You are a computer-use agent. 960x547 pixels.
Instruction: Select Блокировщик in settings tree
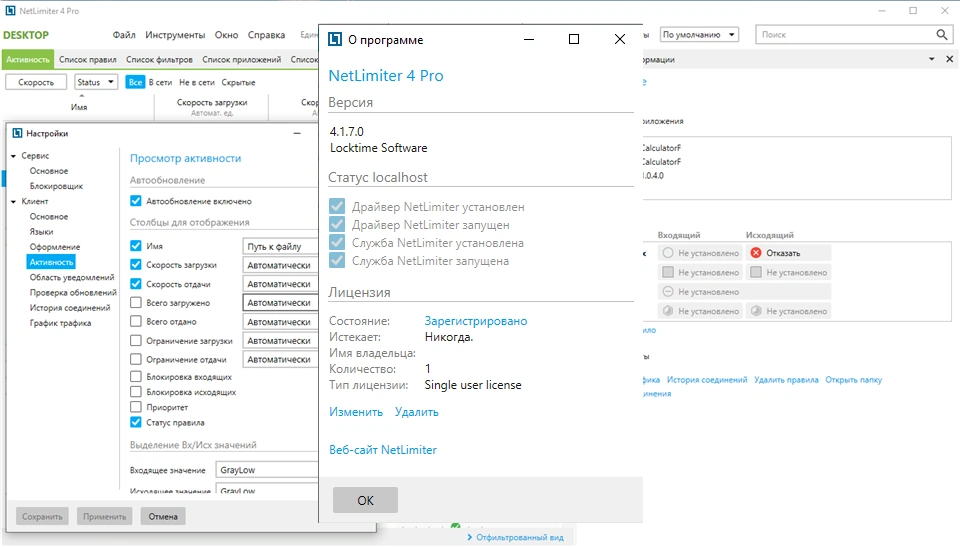pyautogui.click(x=56, y=186)
